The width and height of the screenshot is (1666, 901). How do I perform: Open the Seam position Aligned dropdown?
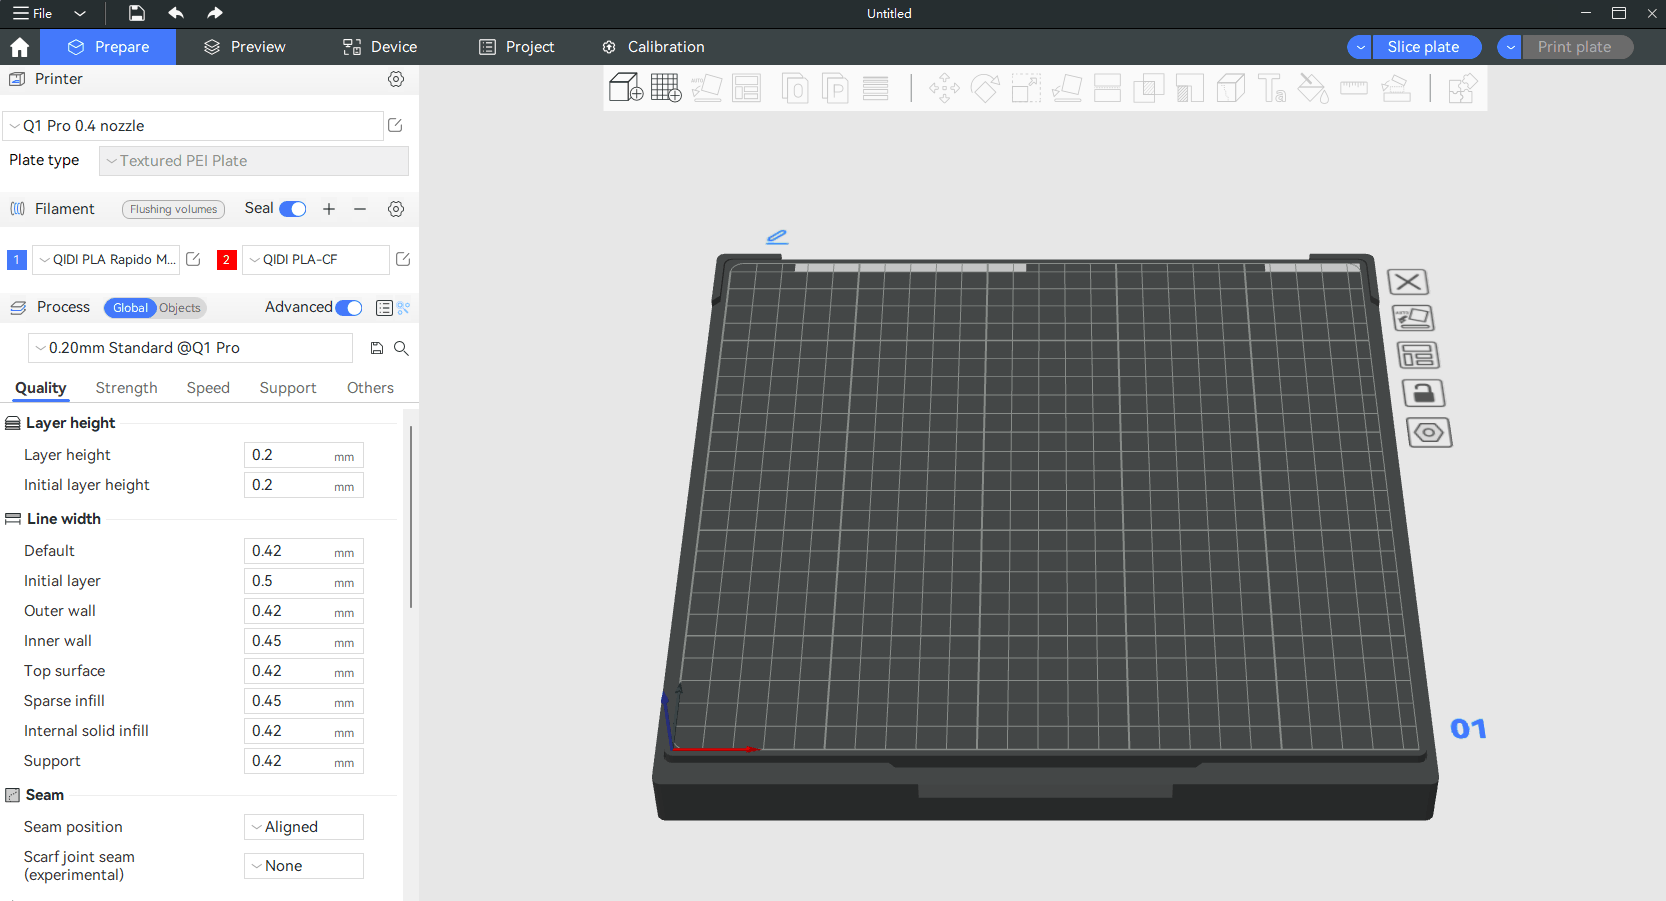coord(304,827)
